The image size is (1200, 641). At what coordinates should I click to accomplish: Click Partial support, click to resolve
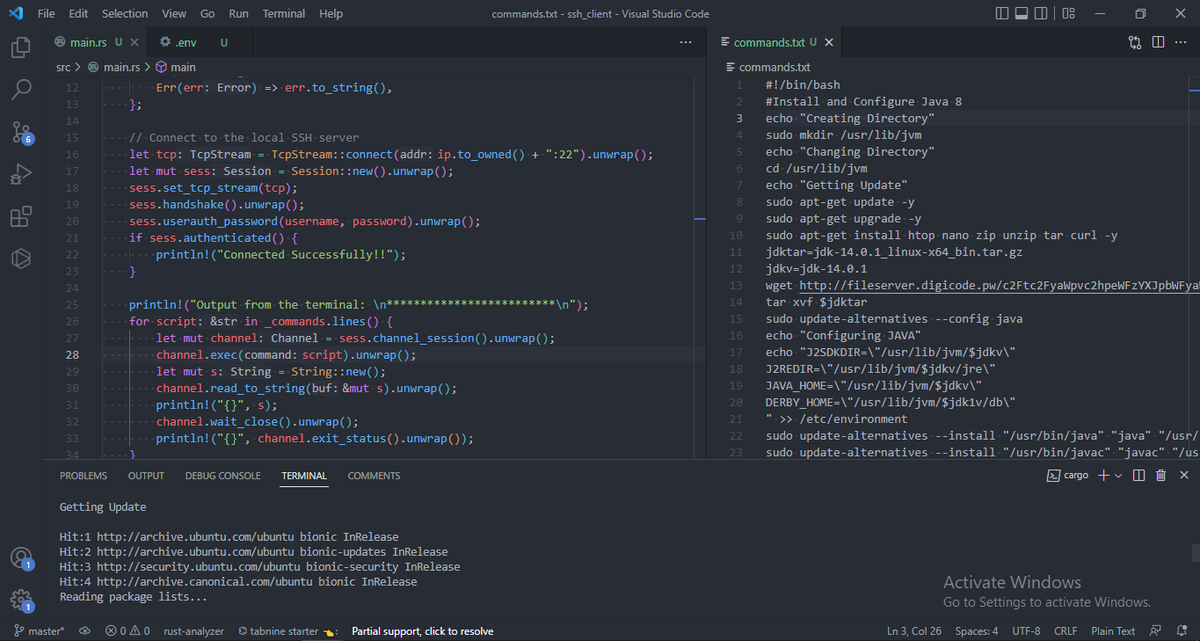(x=422, y=631)
